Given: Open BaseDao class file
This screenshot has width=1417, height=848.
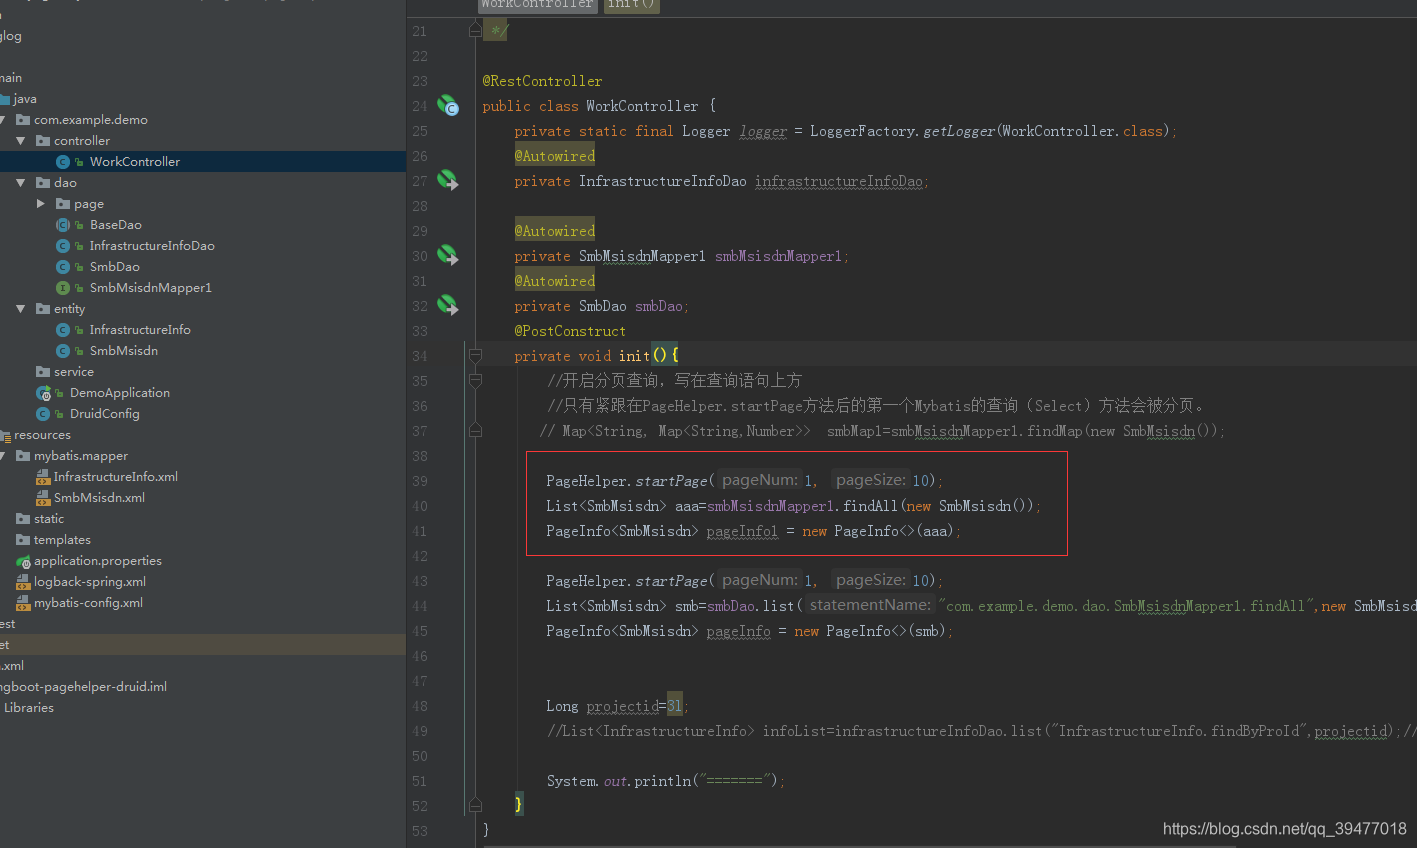Looking at the screenshot, I should 115,225.
